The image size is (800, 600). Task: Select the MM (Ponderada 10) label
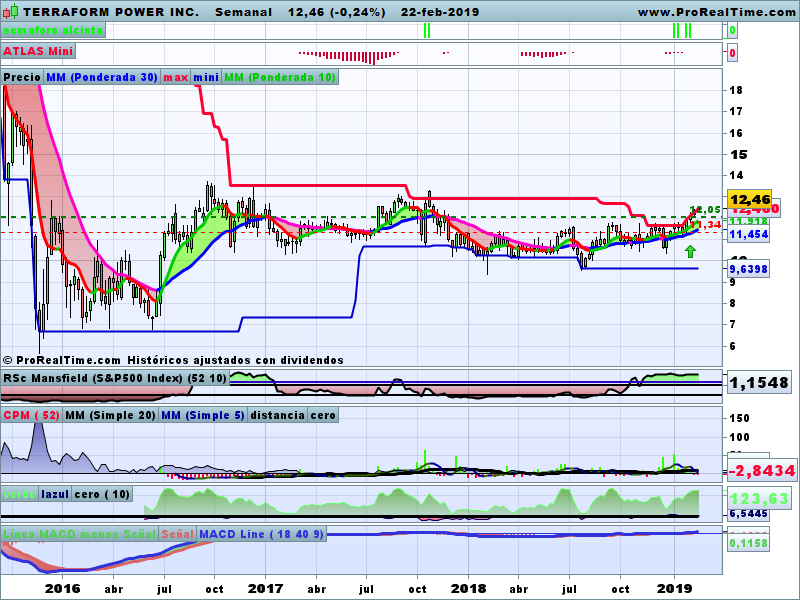coord(280,77)
